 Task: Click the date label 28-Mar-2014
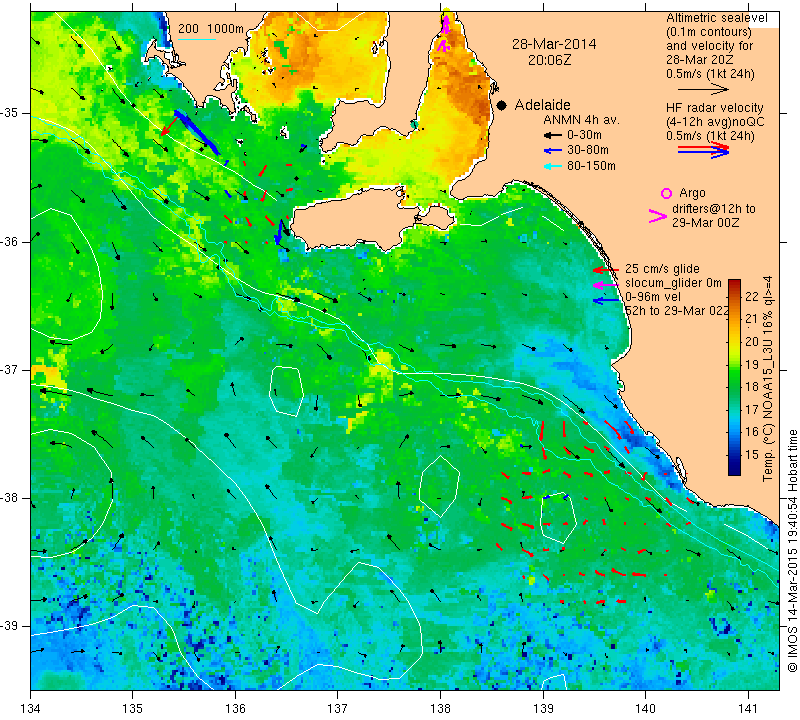pyautogui.click(x=554, y=44)
